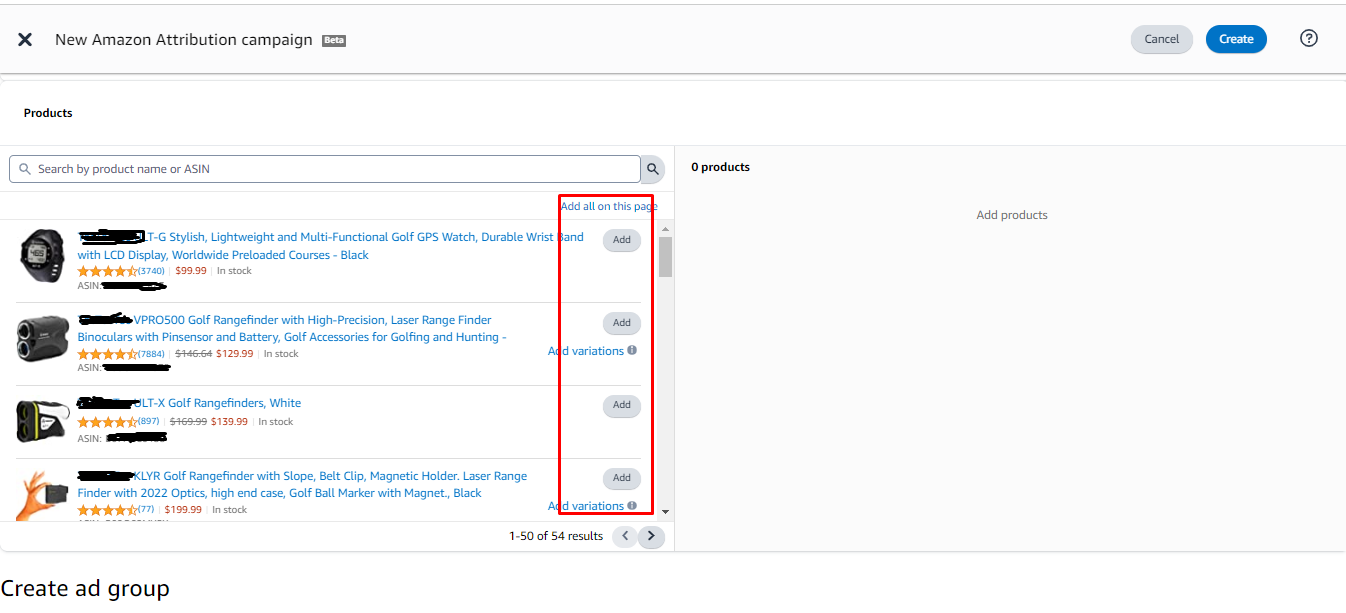Click the 1-50 of 54 results text

(556, 536)
